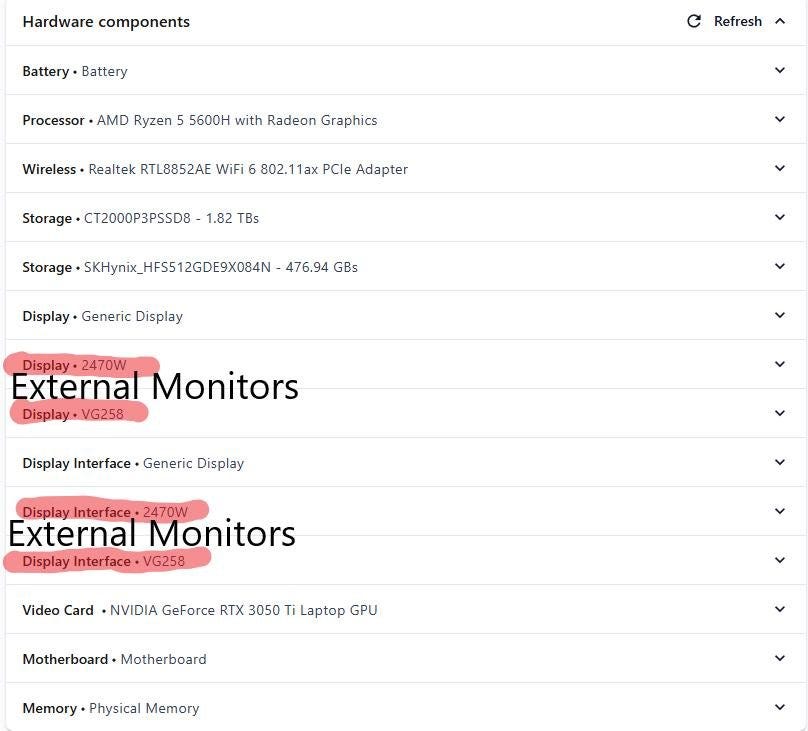Click the Refresh circular arrow icon
This screenshot has height=731, width=808.
click(694, 21)
